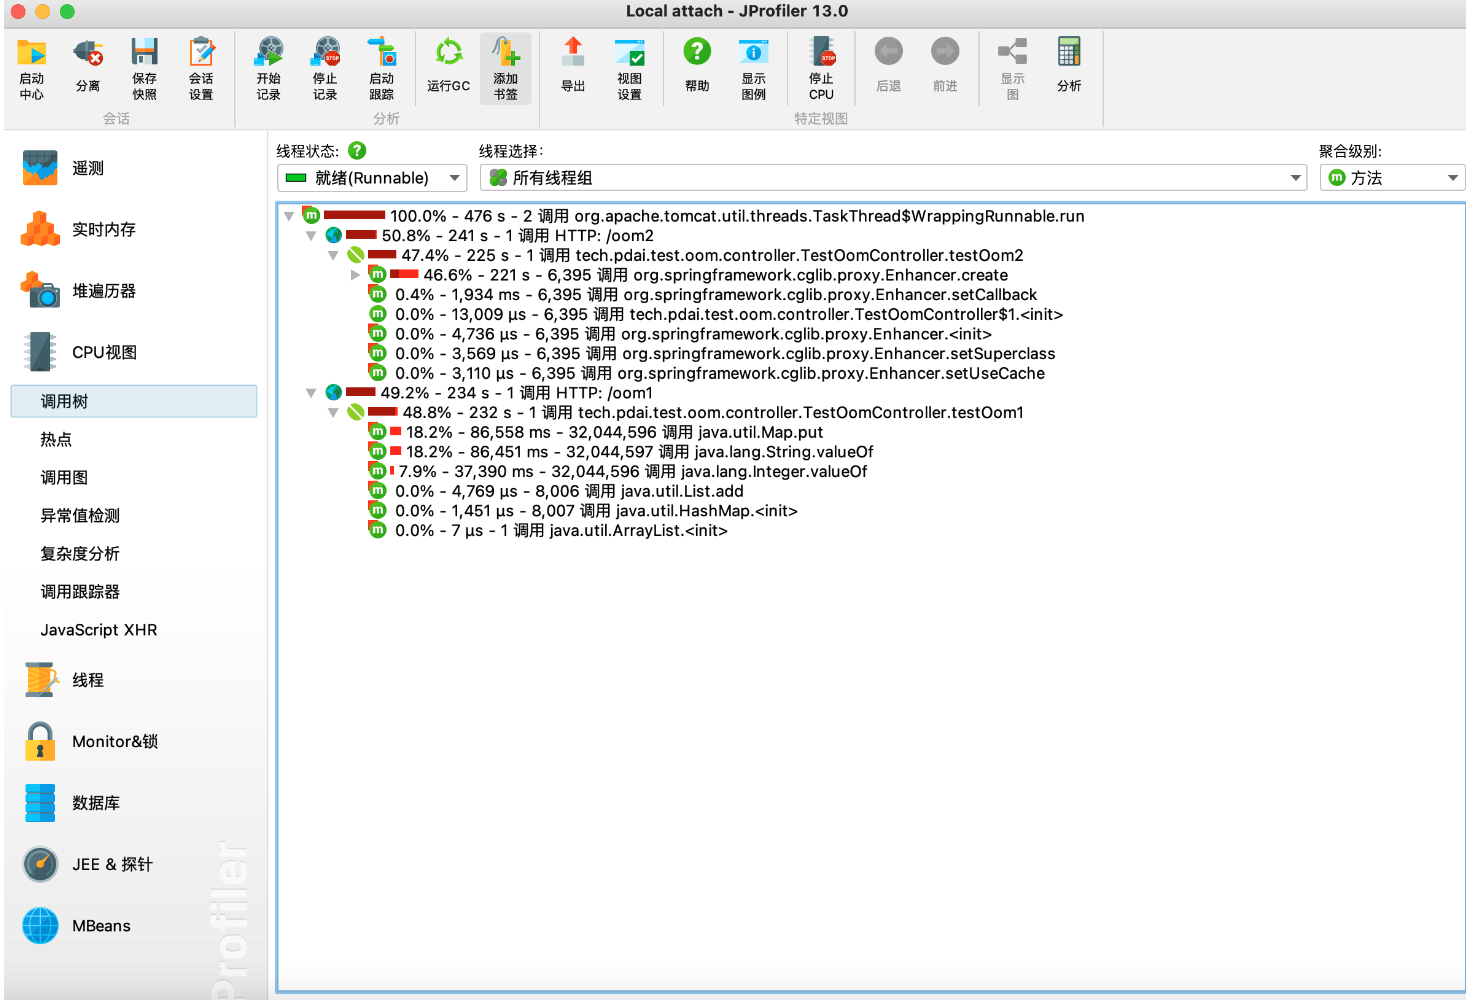Open the thread status 就绪(Runnable) dropdown
The height and width of the screenshot is (1000, 1466).
click(372, 178)
